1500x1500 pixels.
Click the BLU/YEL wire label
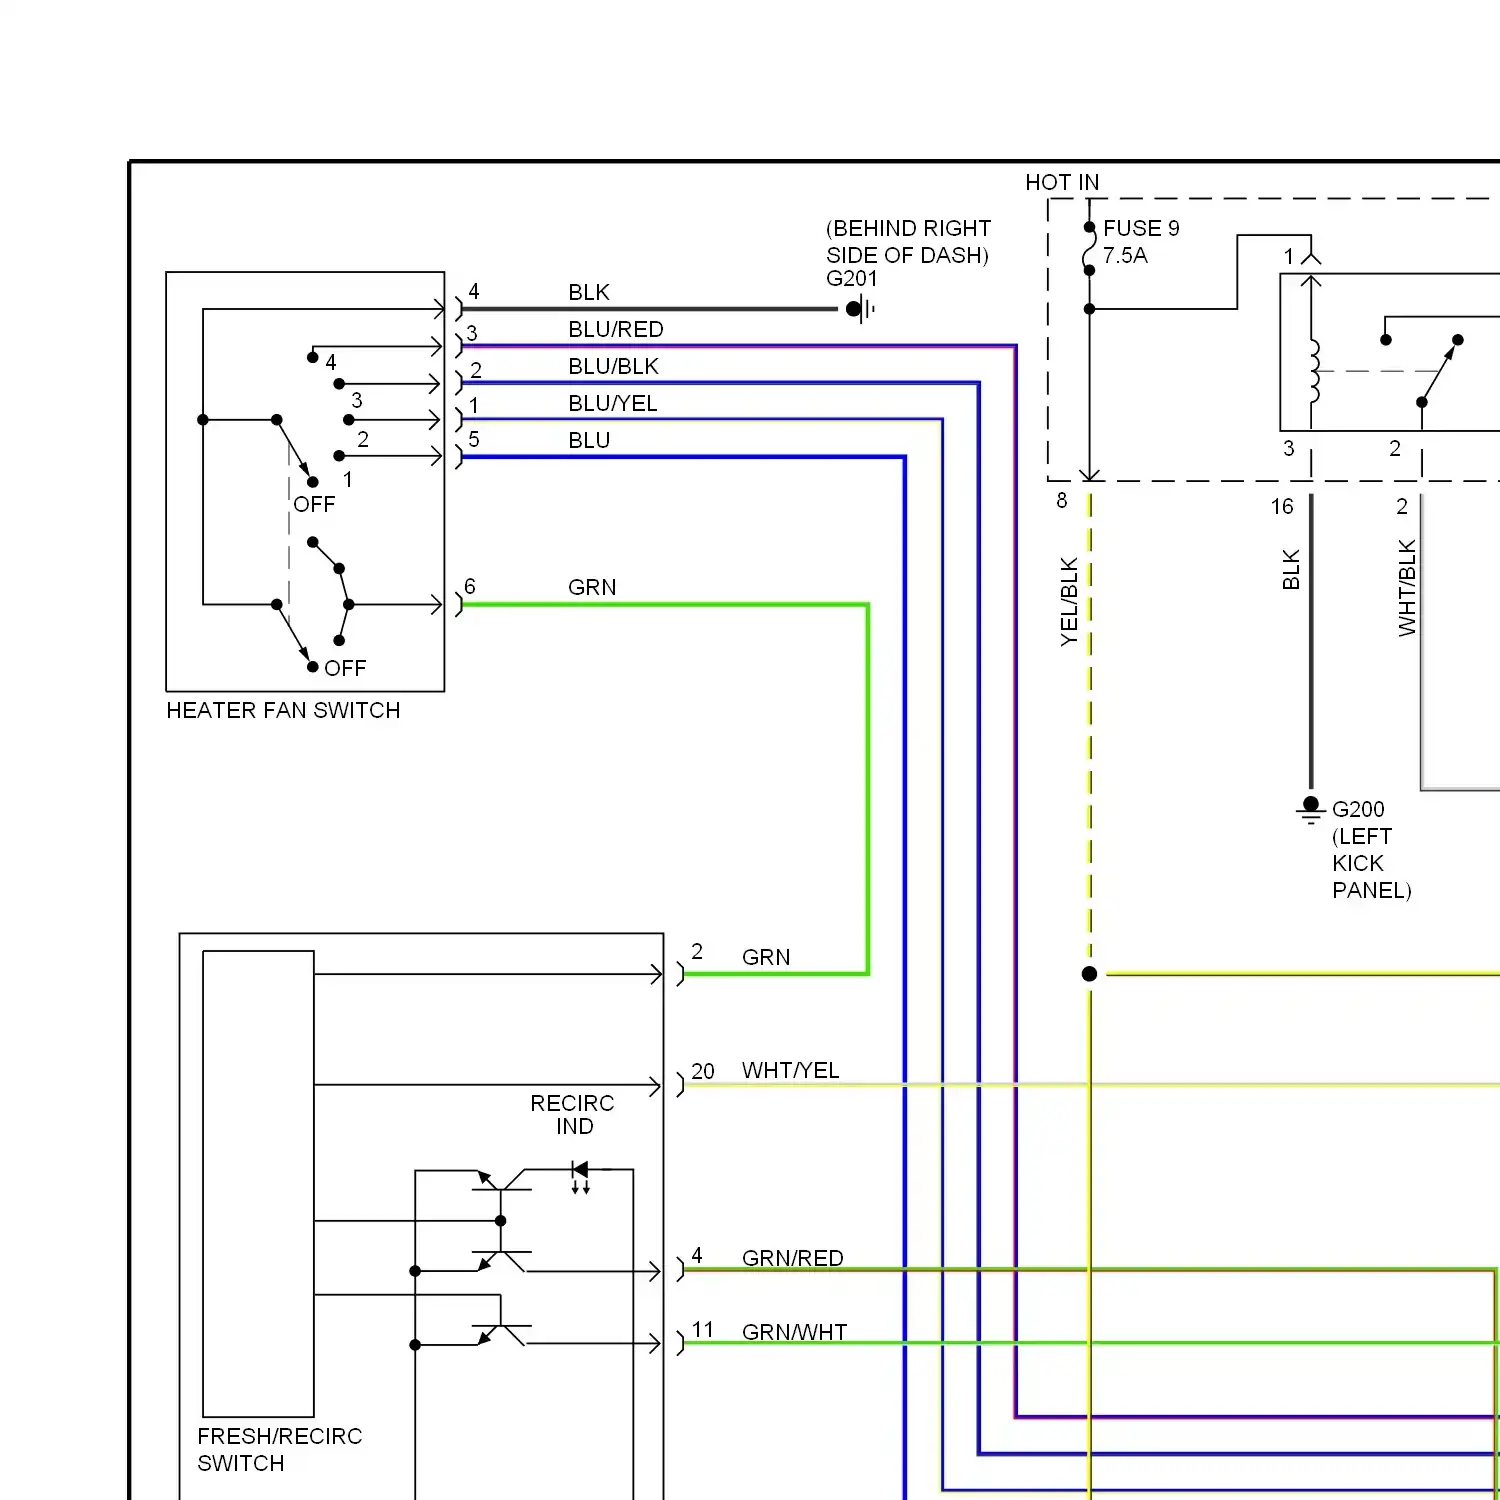click(612, 403)
